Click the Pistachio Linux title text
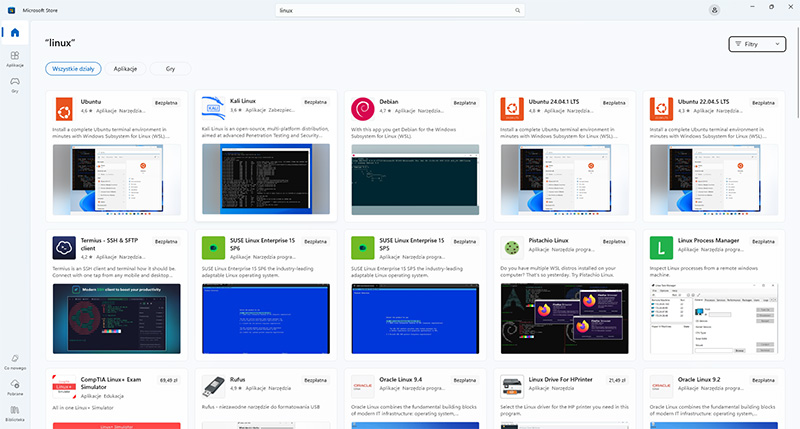Screen dimensions: 800x429 pos(548,240)
